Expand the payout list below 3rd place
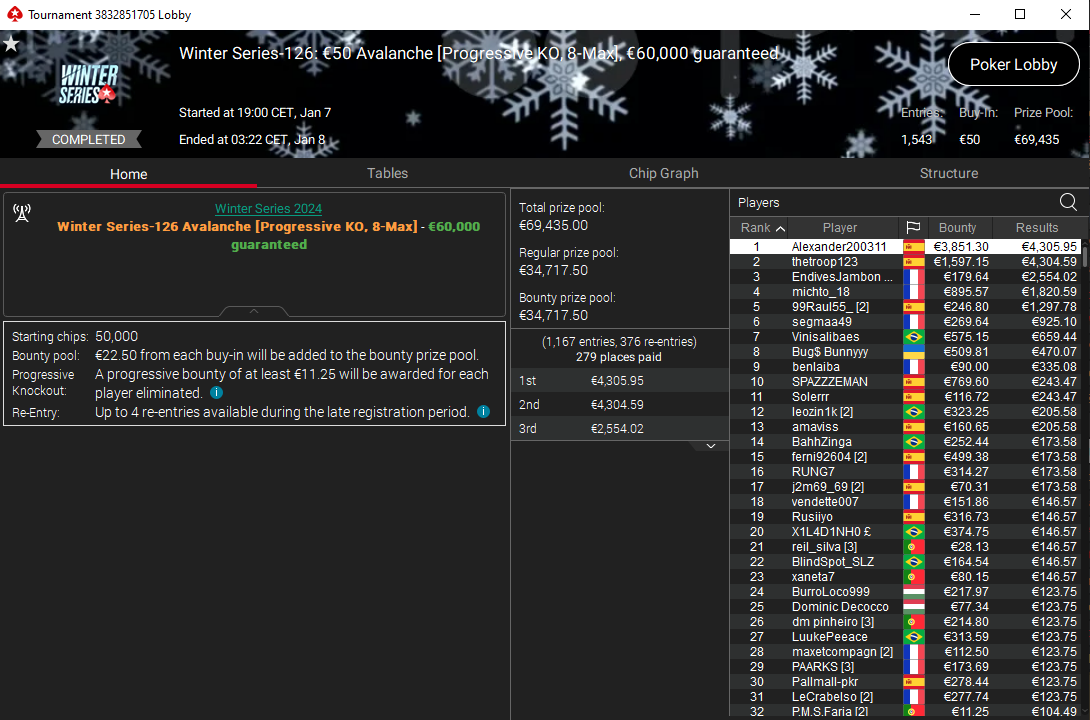 (x=710, y=445)
